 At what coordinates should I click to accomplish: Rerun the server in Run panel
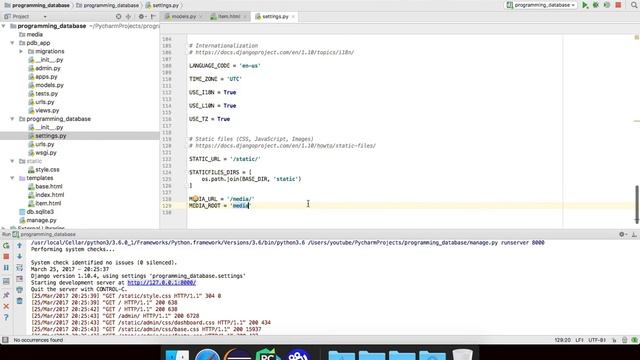tap(6, 246)
